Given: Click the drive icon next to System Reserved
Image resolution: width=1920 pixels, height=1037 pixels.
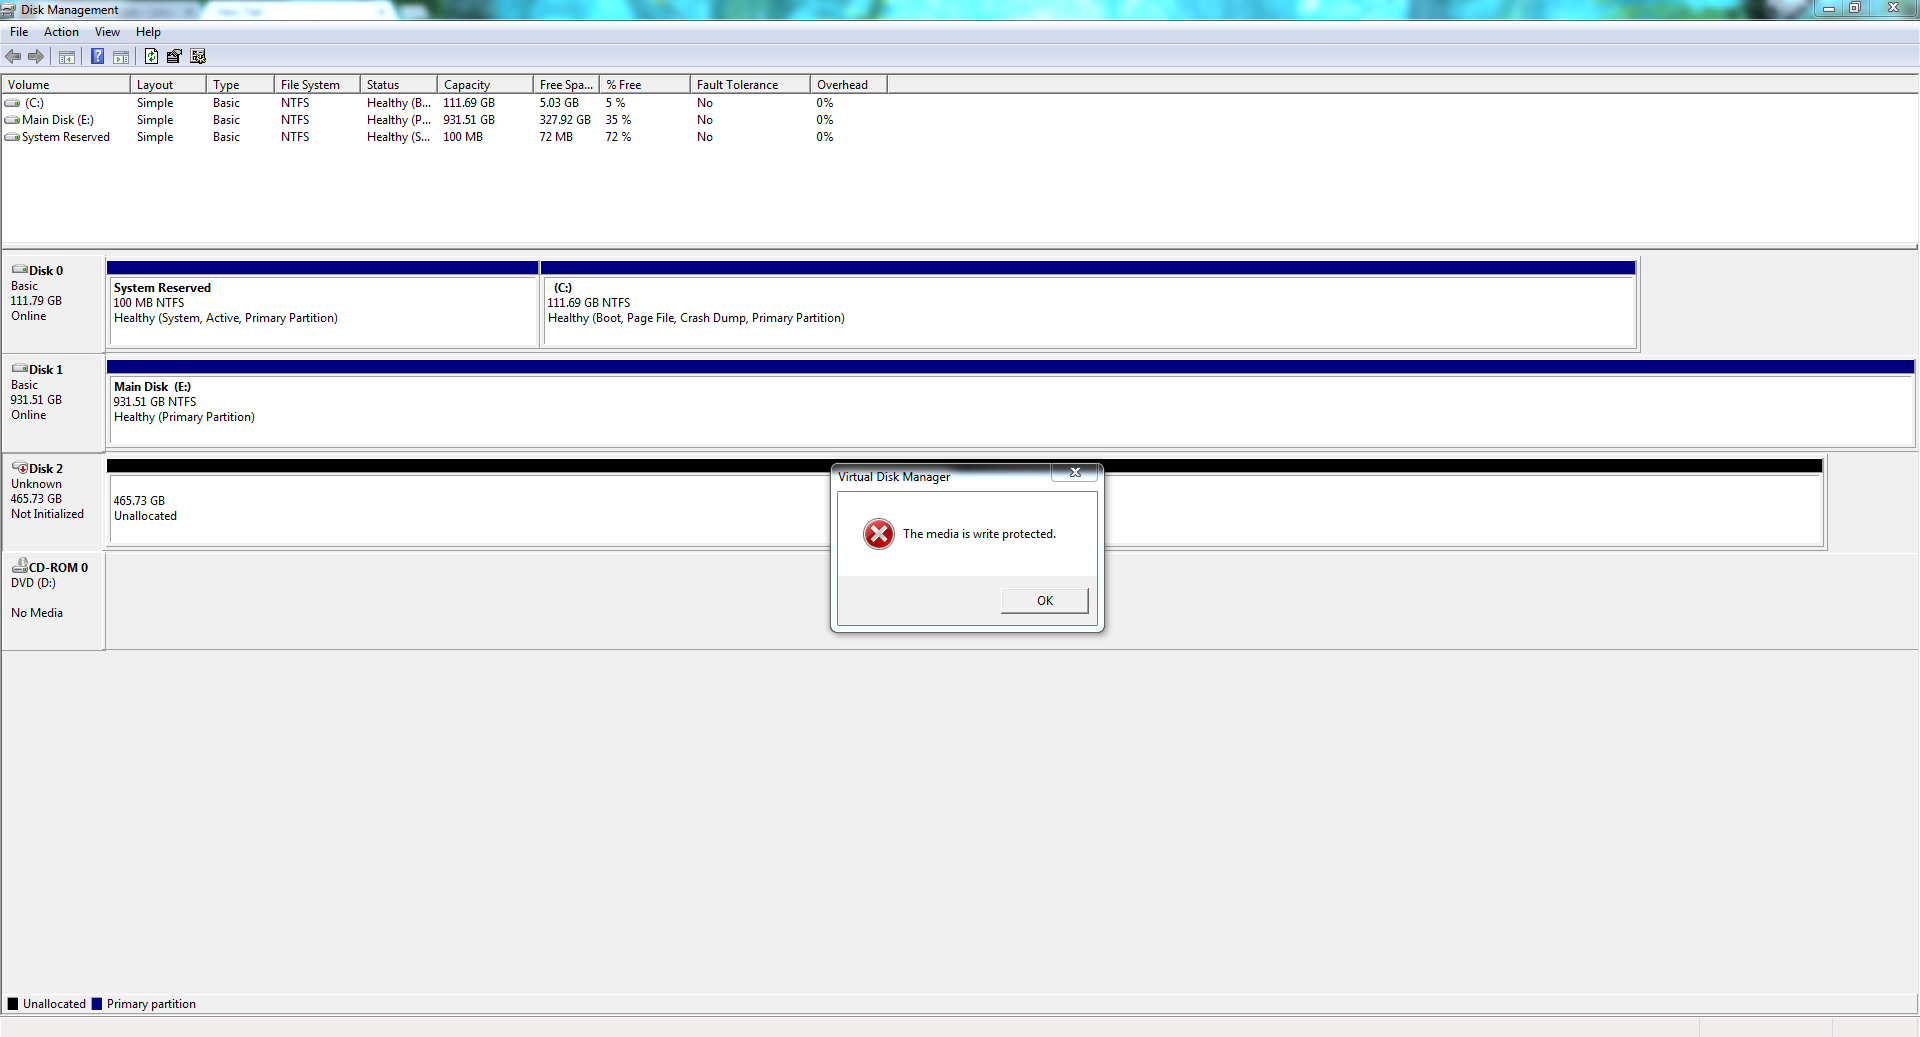Looking at the screenshot, I should click(12, 137).
